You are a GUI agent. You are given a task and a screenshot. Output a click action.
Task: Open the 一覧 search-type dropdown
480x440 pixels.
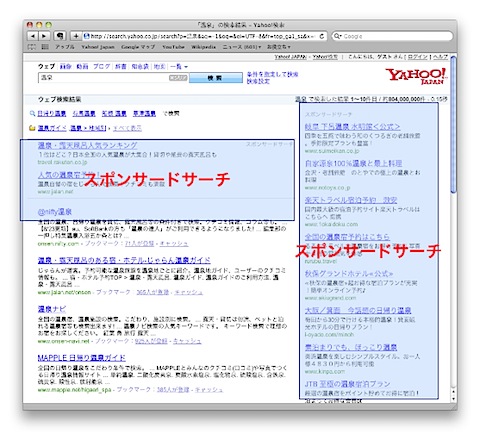179,67
